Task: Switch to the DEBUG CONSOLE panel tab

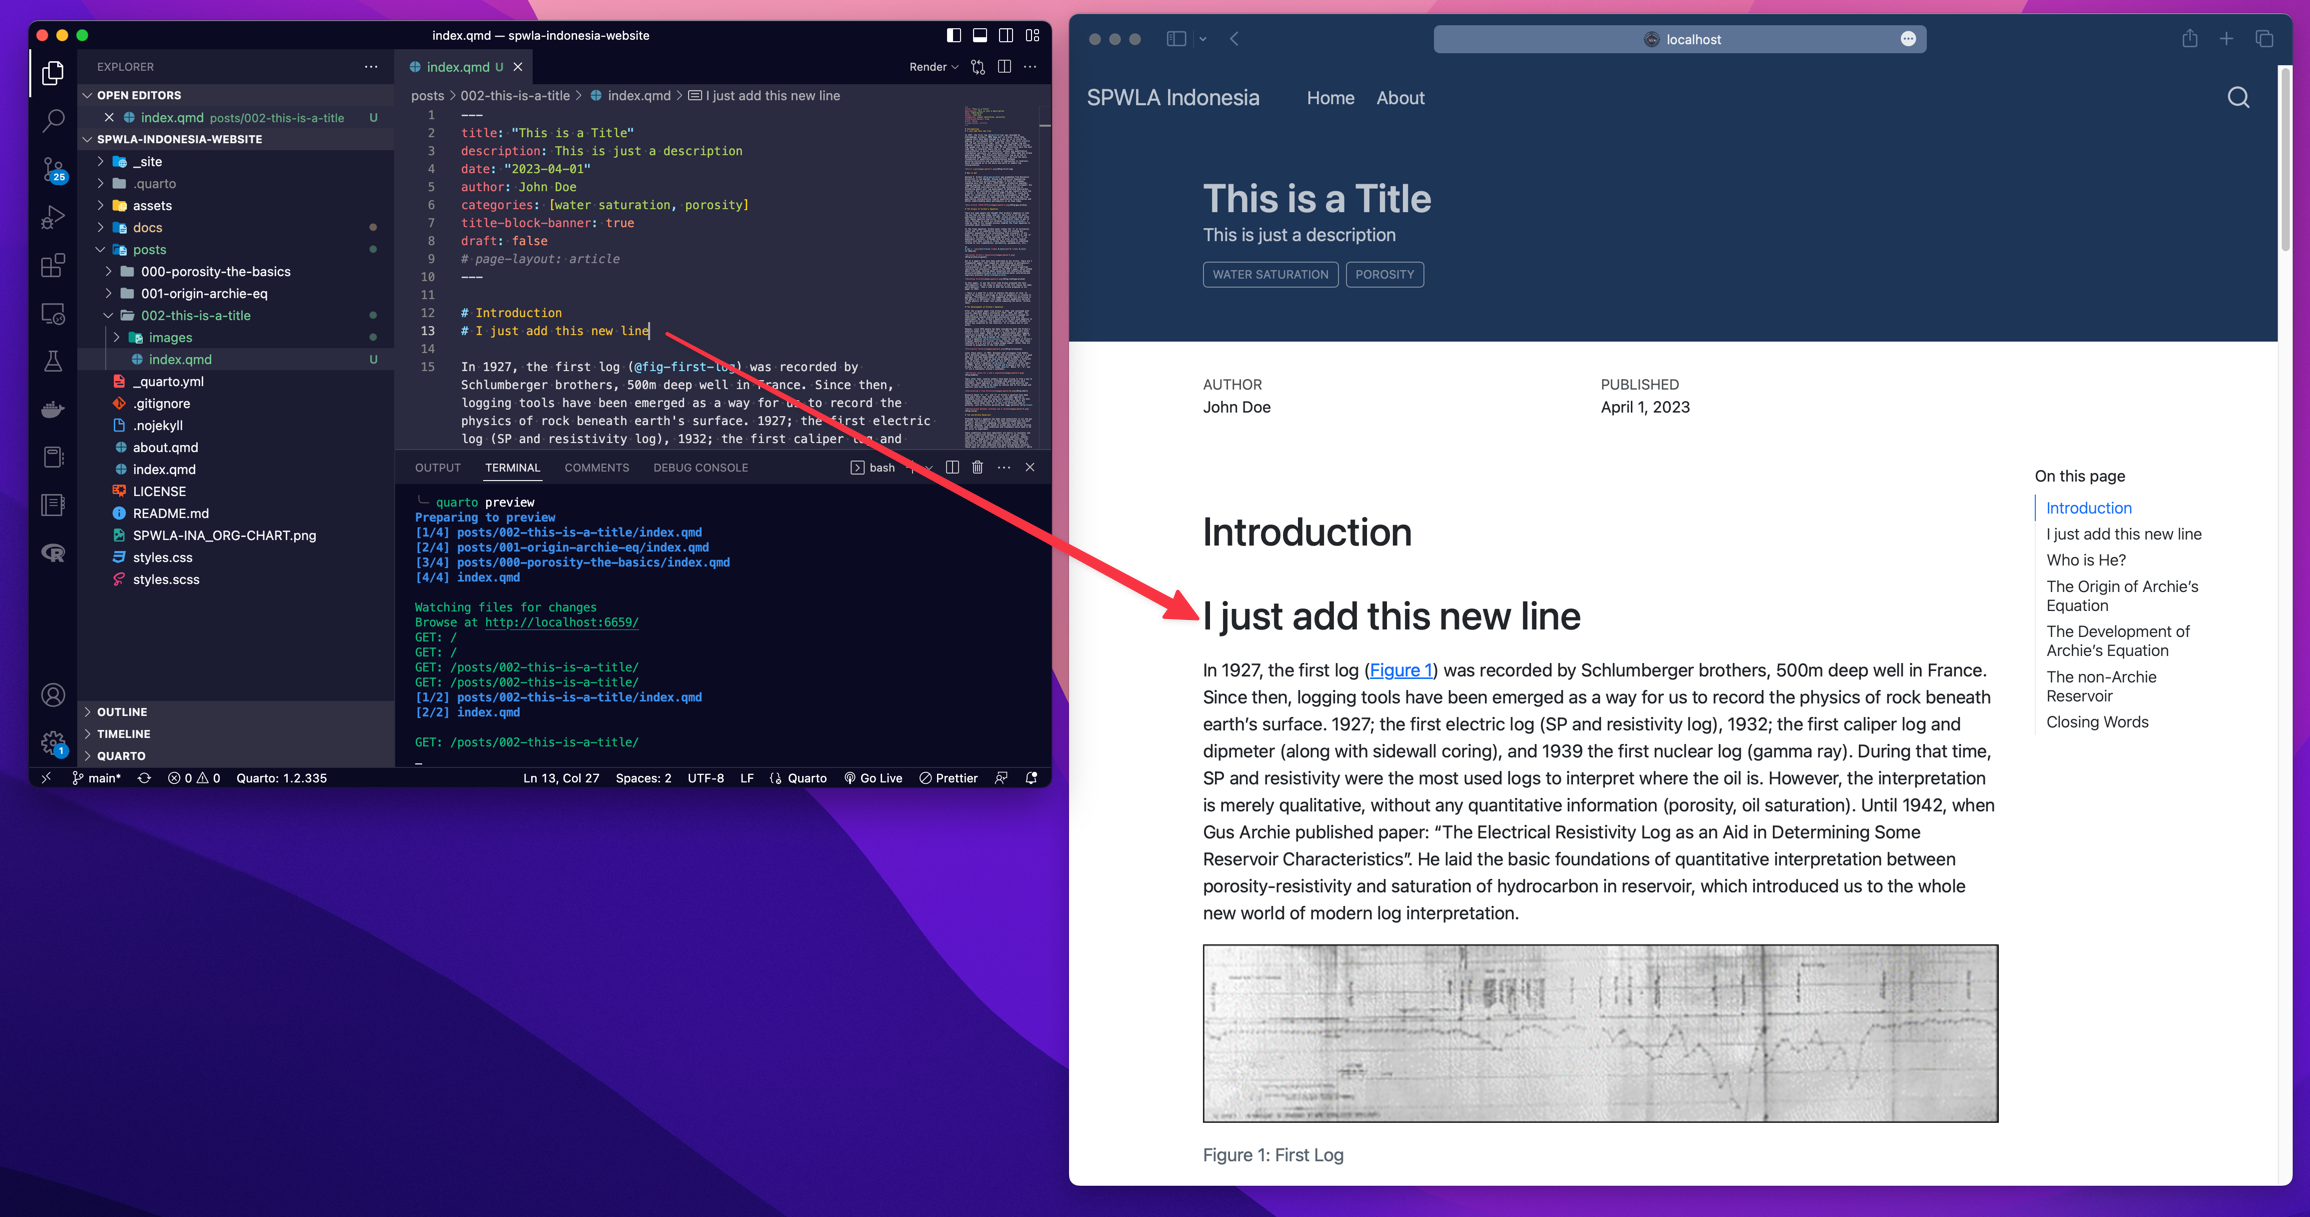Action: [700, 467]
